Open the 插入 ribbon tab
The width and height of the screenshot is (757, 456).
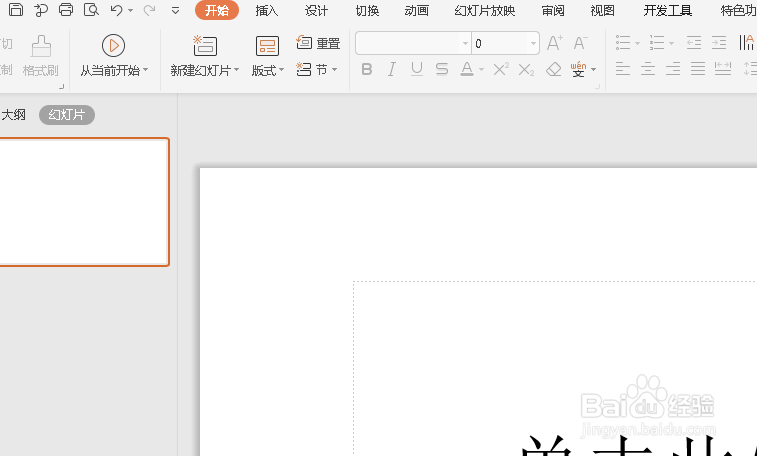tap(266, 11)
